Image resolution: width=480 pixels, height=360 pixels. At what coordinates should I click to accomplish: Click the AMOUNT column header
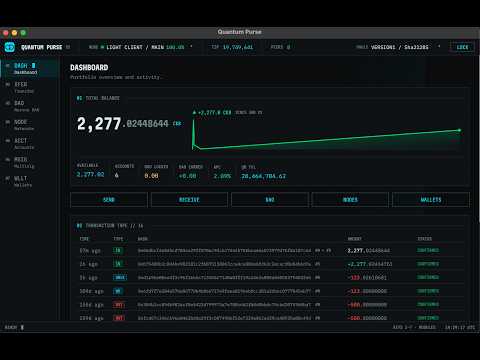(355, 239)
